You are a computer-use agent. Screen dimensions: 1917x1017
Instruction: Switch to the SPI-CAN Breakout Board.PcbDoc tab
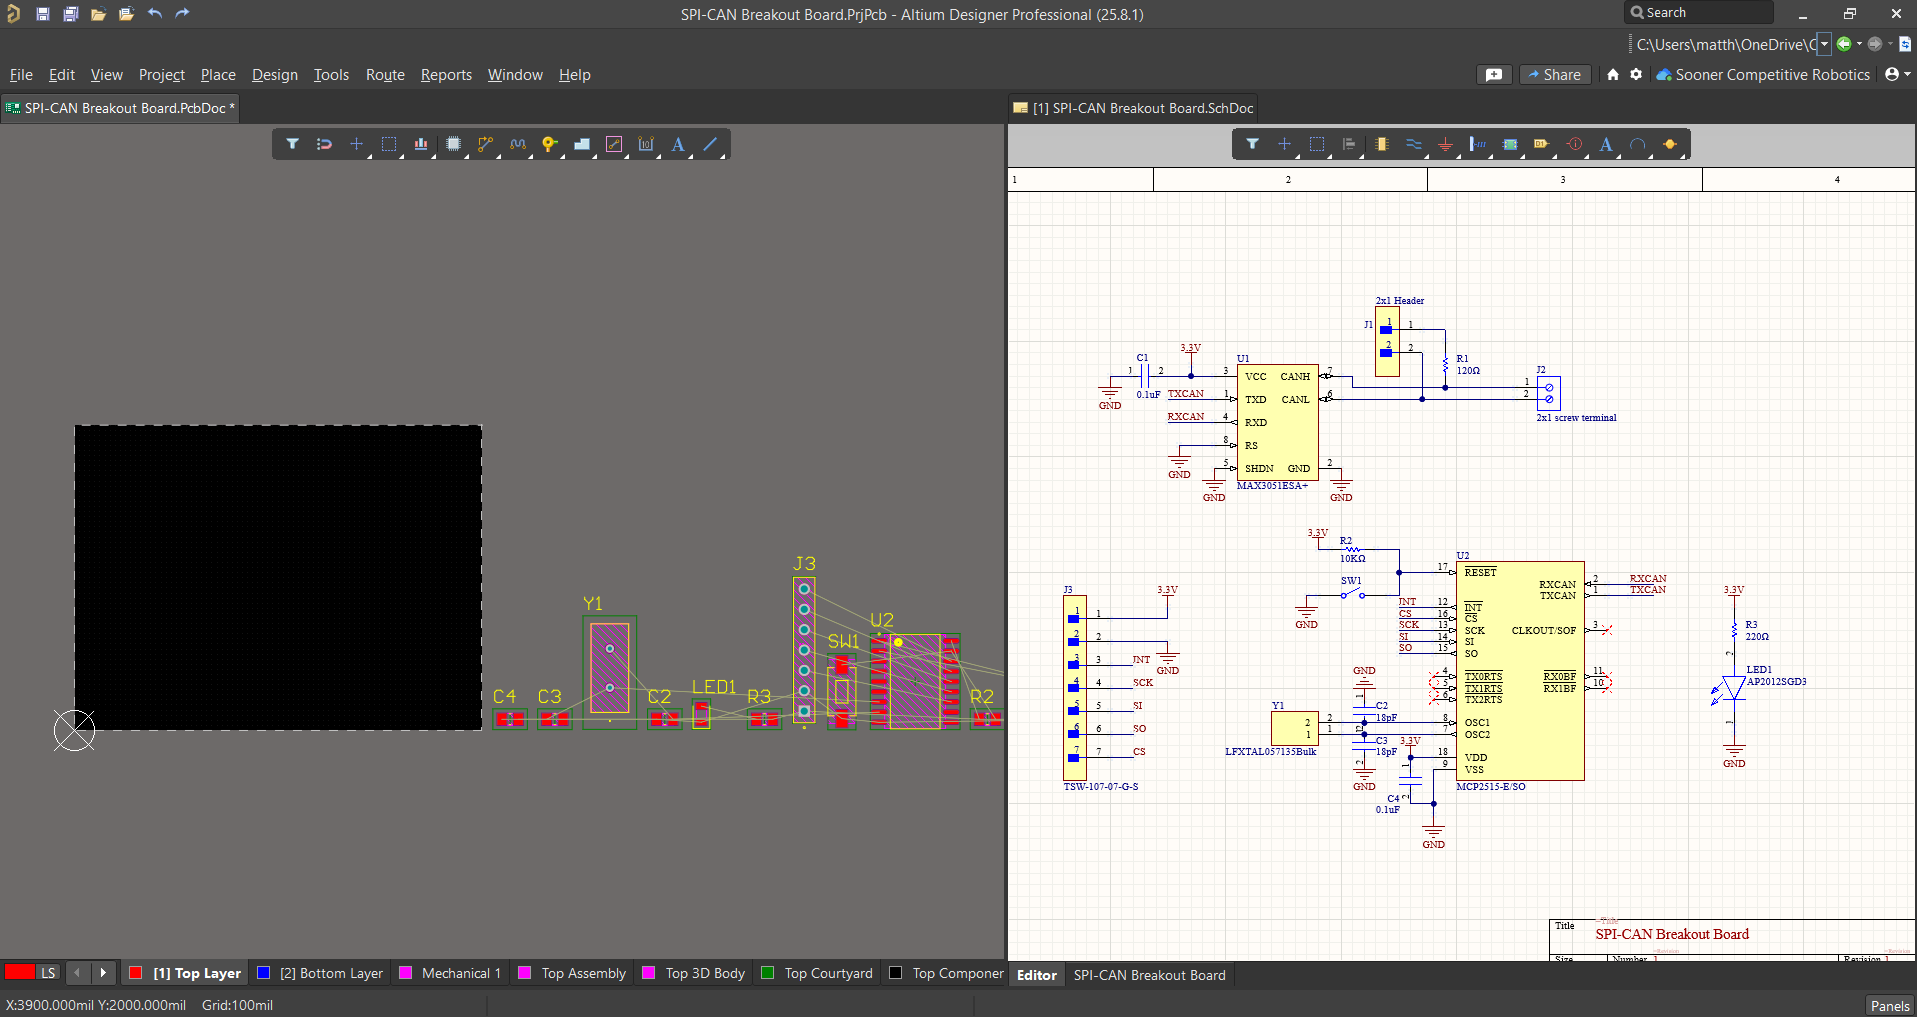coord(120,108)
